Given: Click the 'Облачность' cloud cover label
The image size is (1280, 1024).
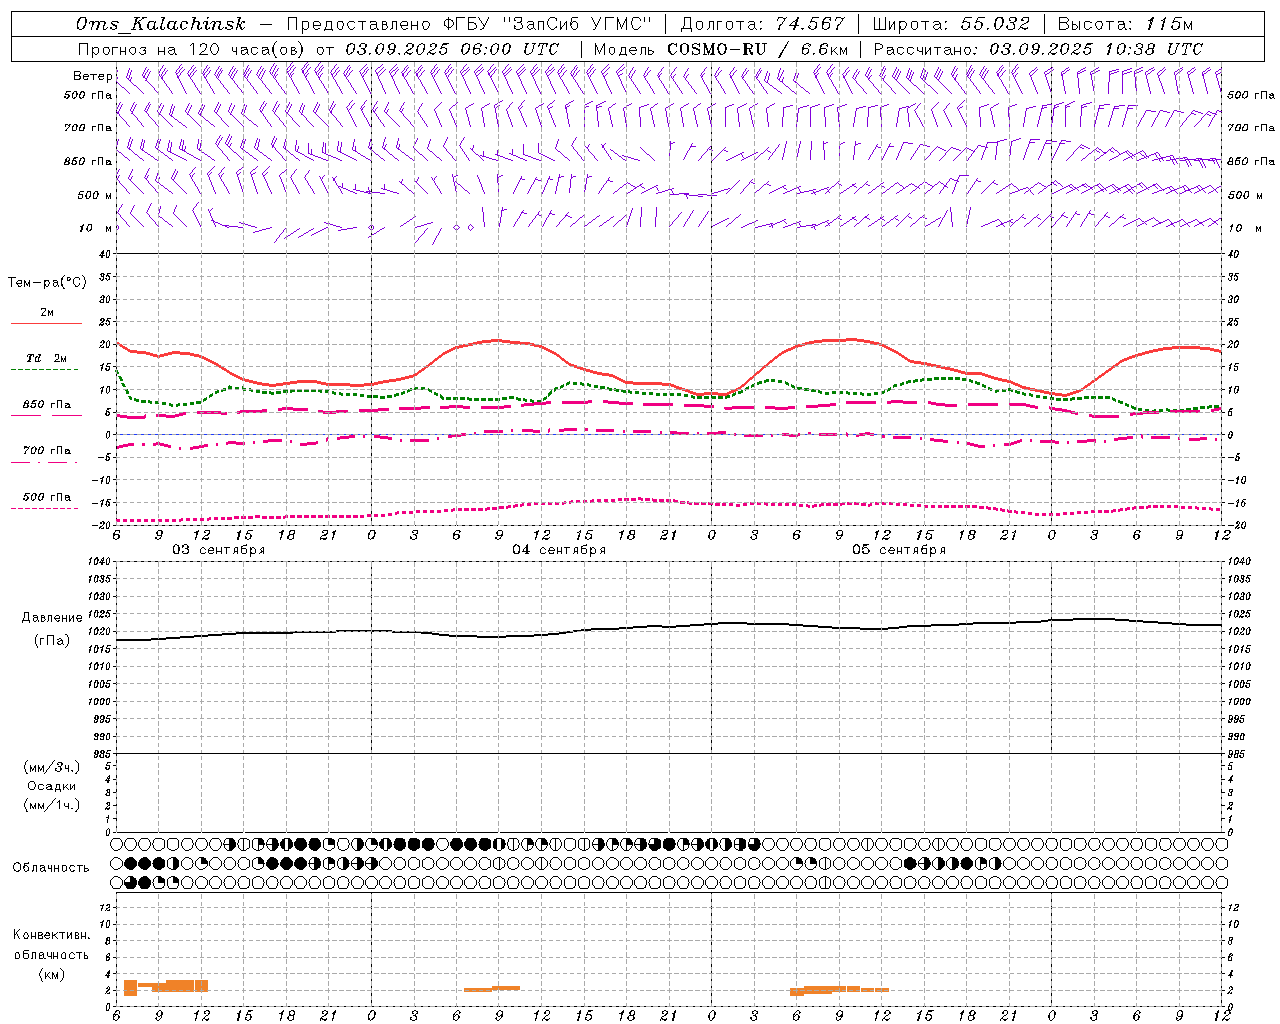Looking at the screenshot, I should coord(51,868).
